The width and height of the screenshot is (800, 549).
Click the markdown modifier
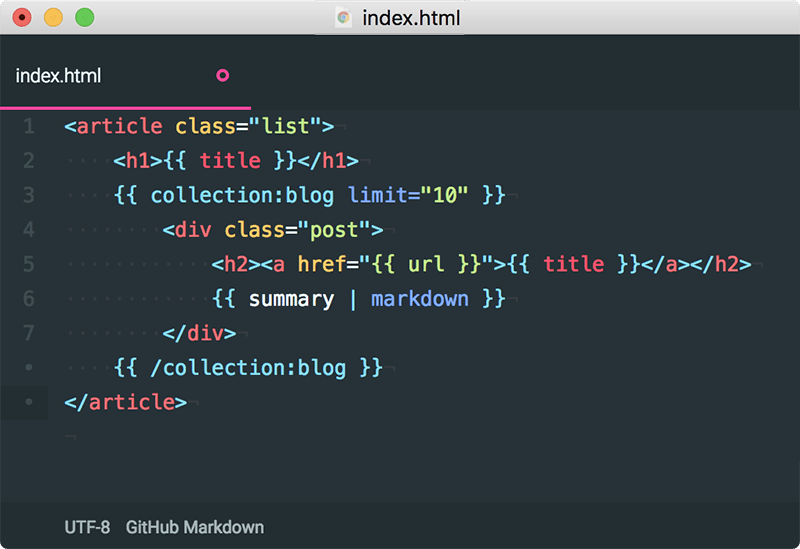420,299
